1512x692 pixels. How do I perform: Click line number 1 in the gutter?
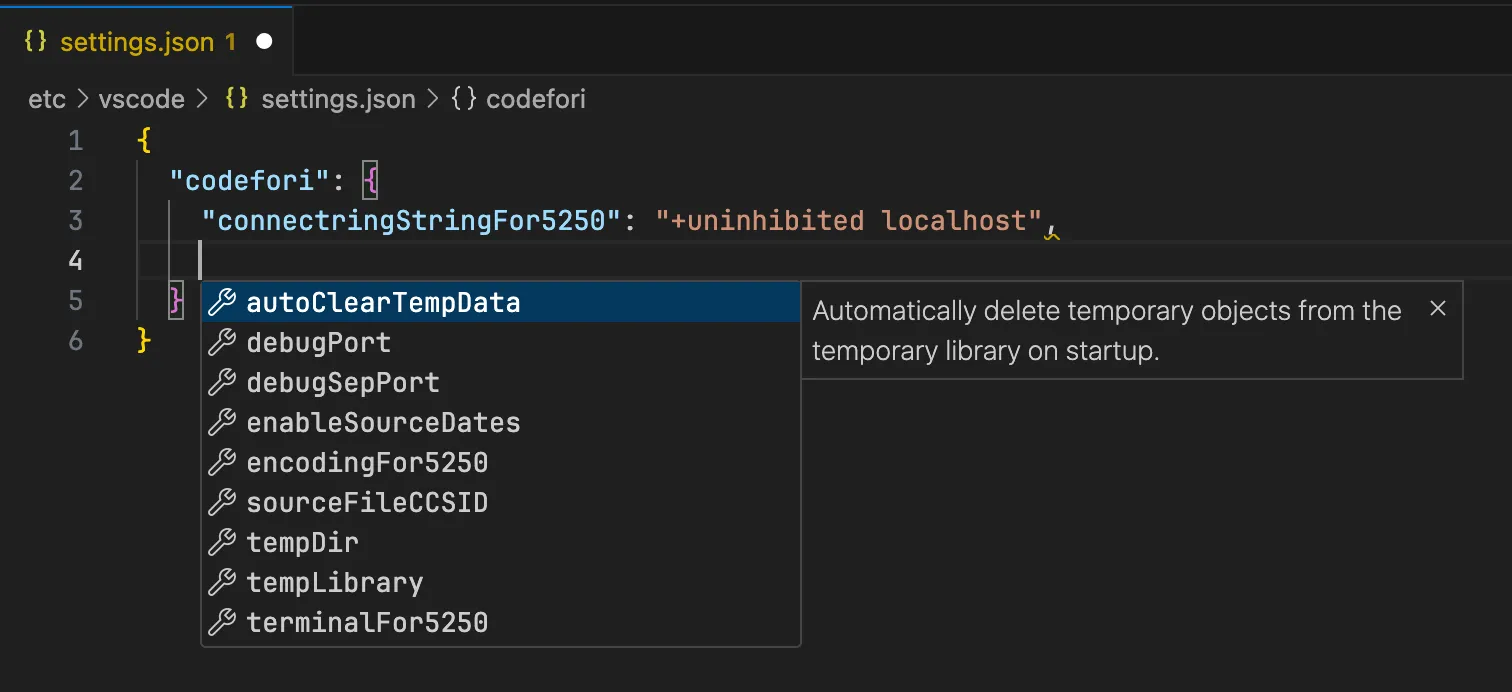click(76, 141)
